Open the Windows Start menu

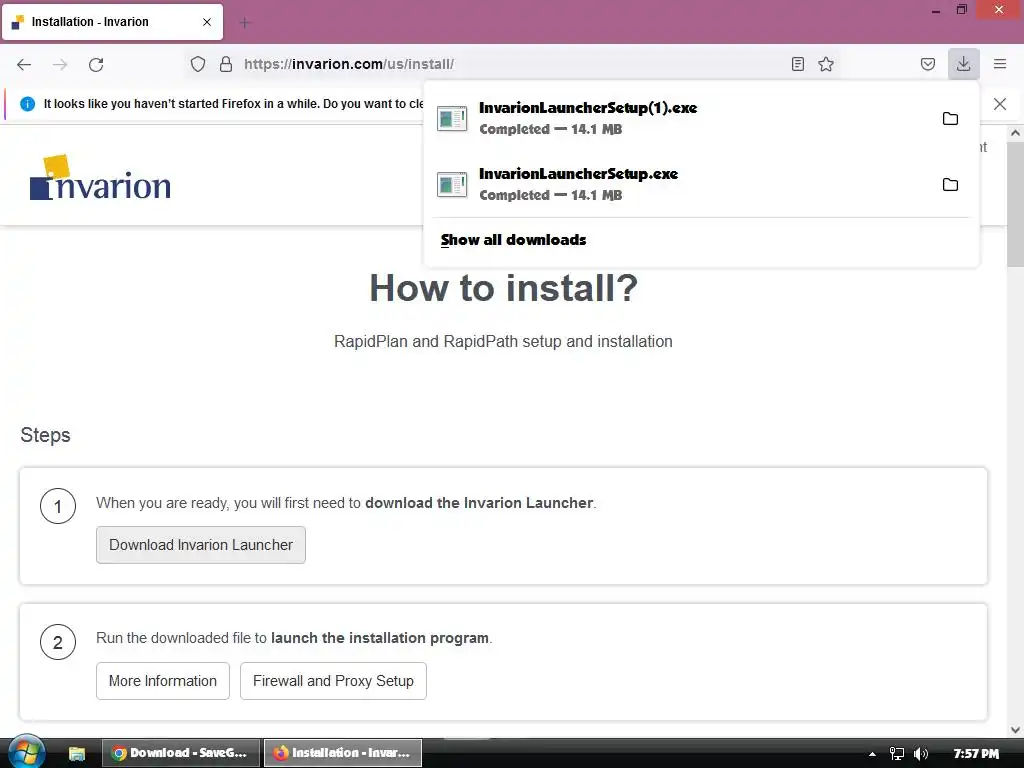[x=25, y=752]
